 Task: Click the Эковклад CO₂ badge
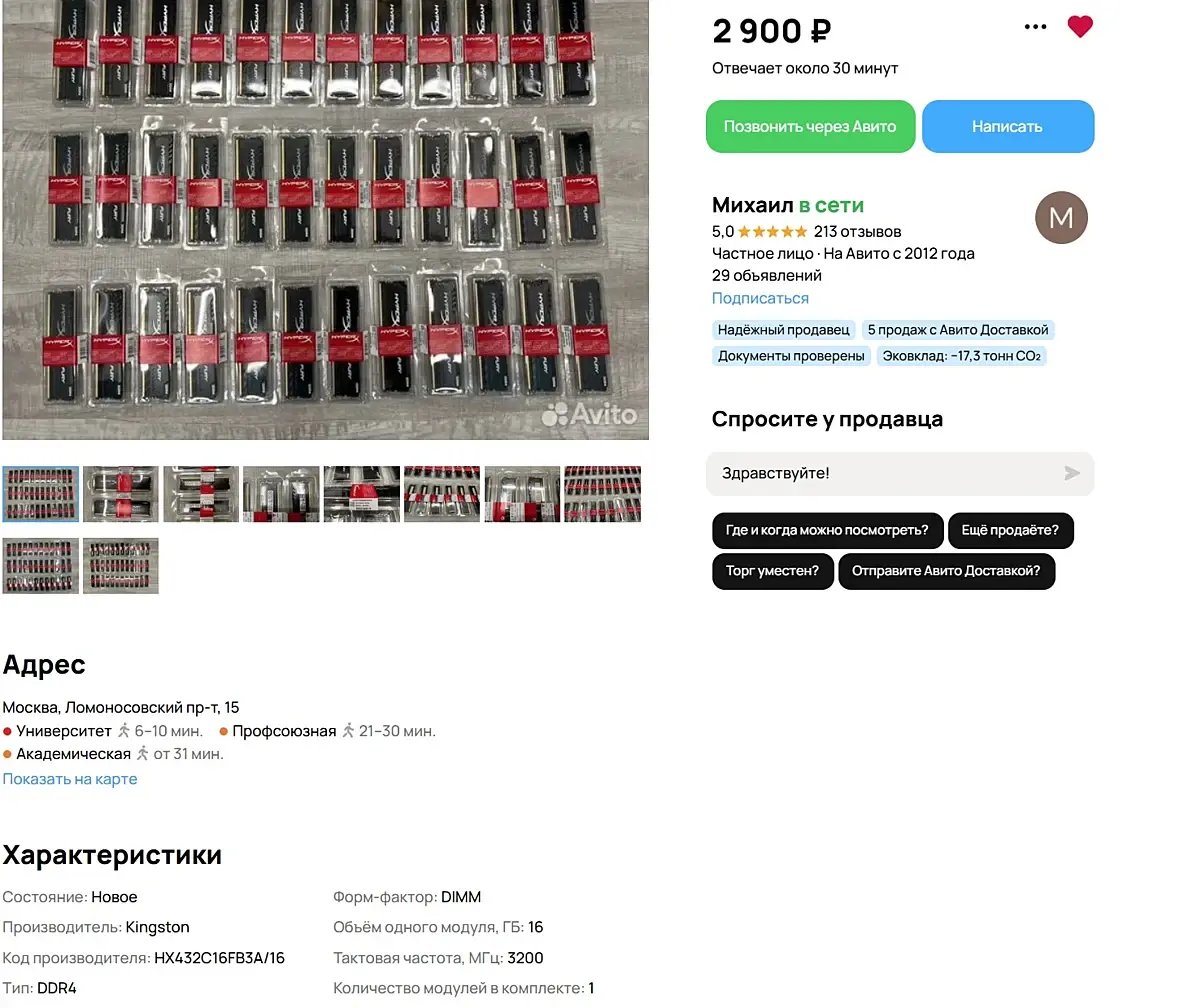click(x=961, y=356)
